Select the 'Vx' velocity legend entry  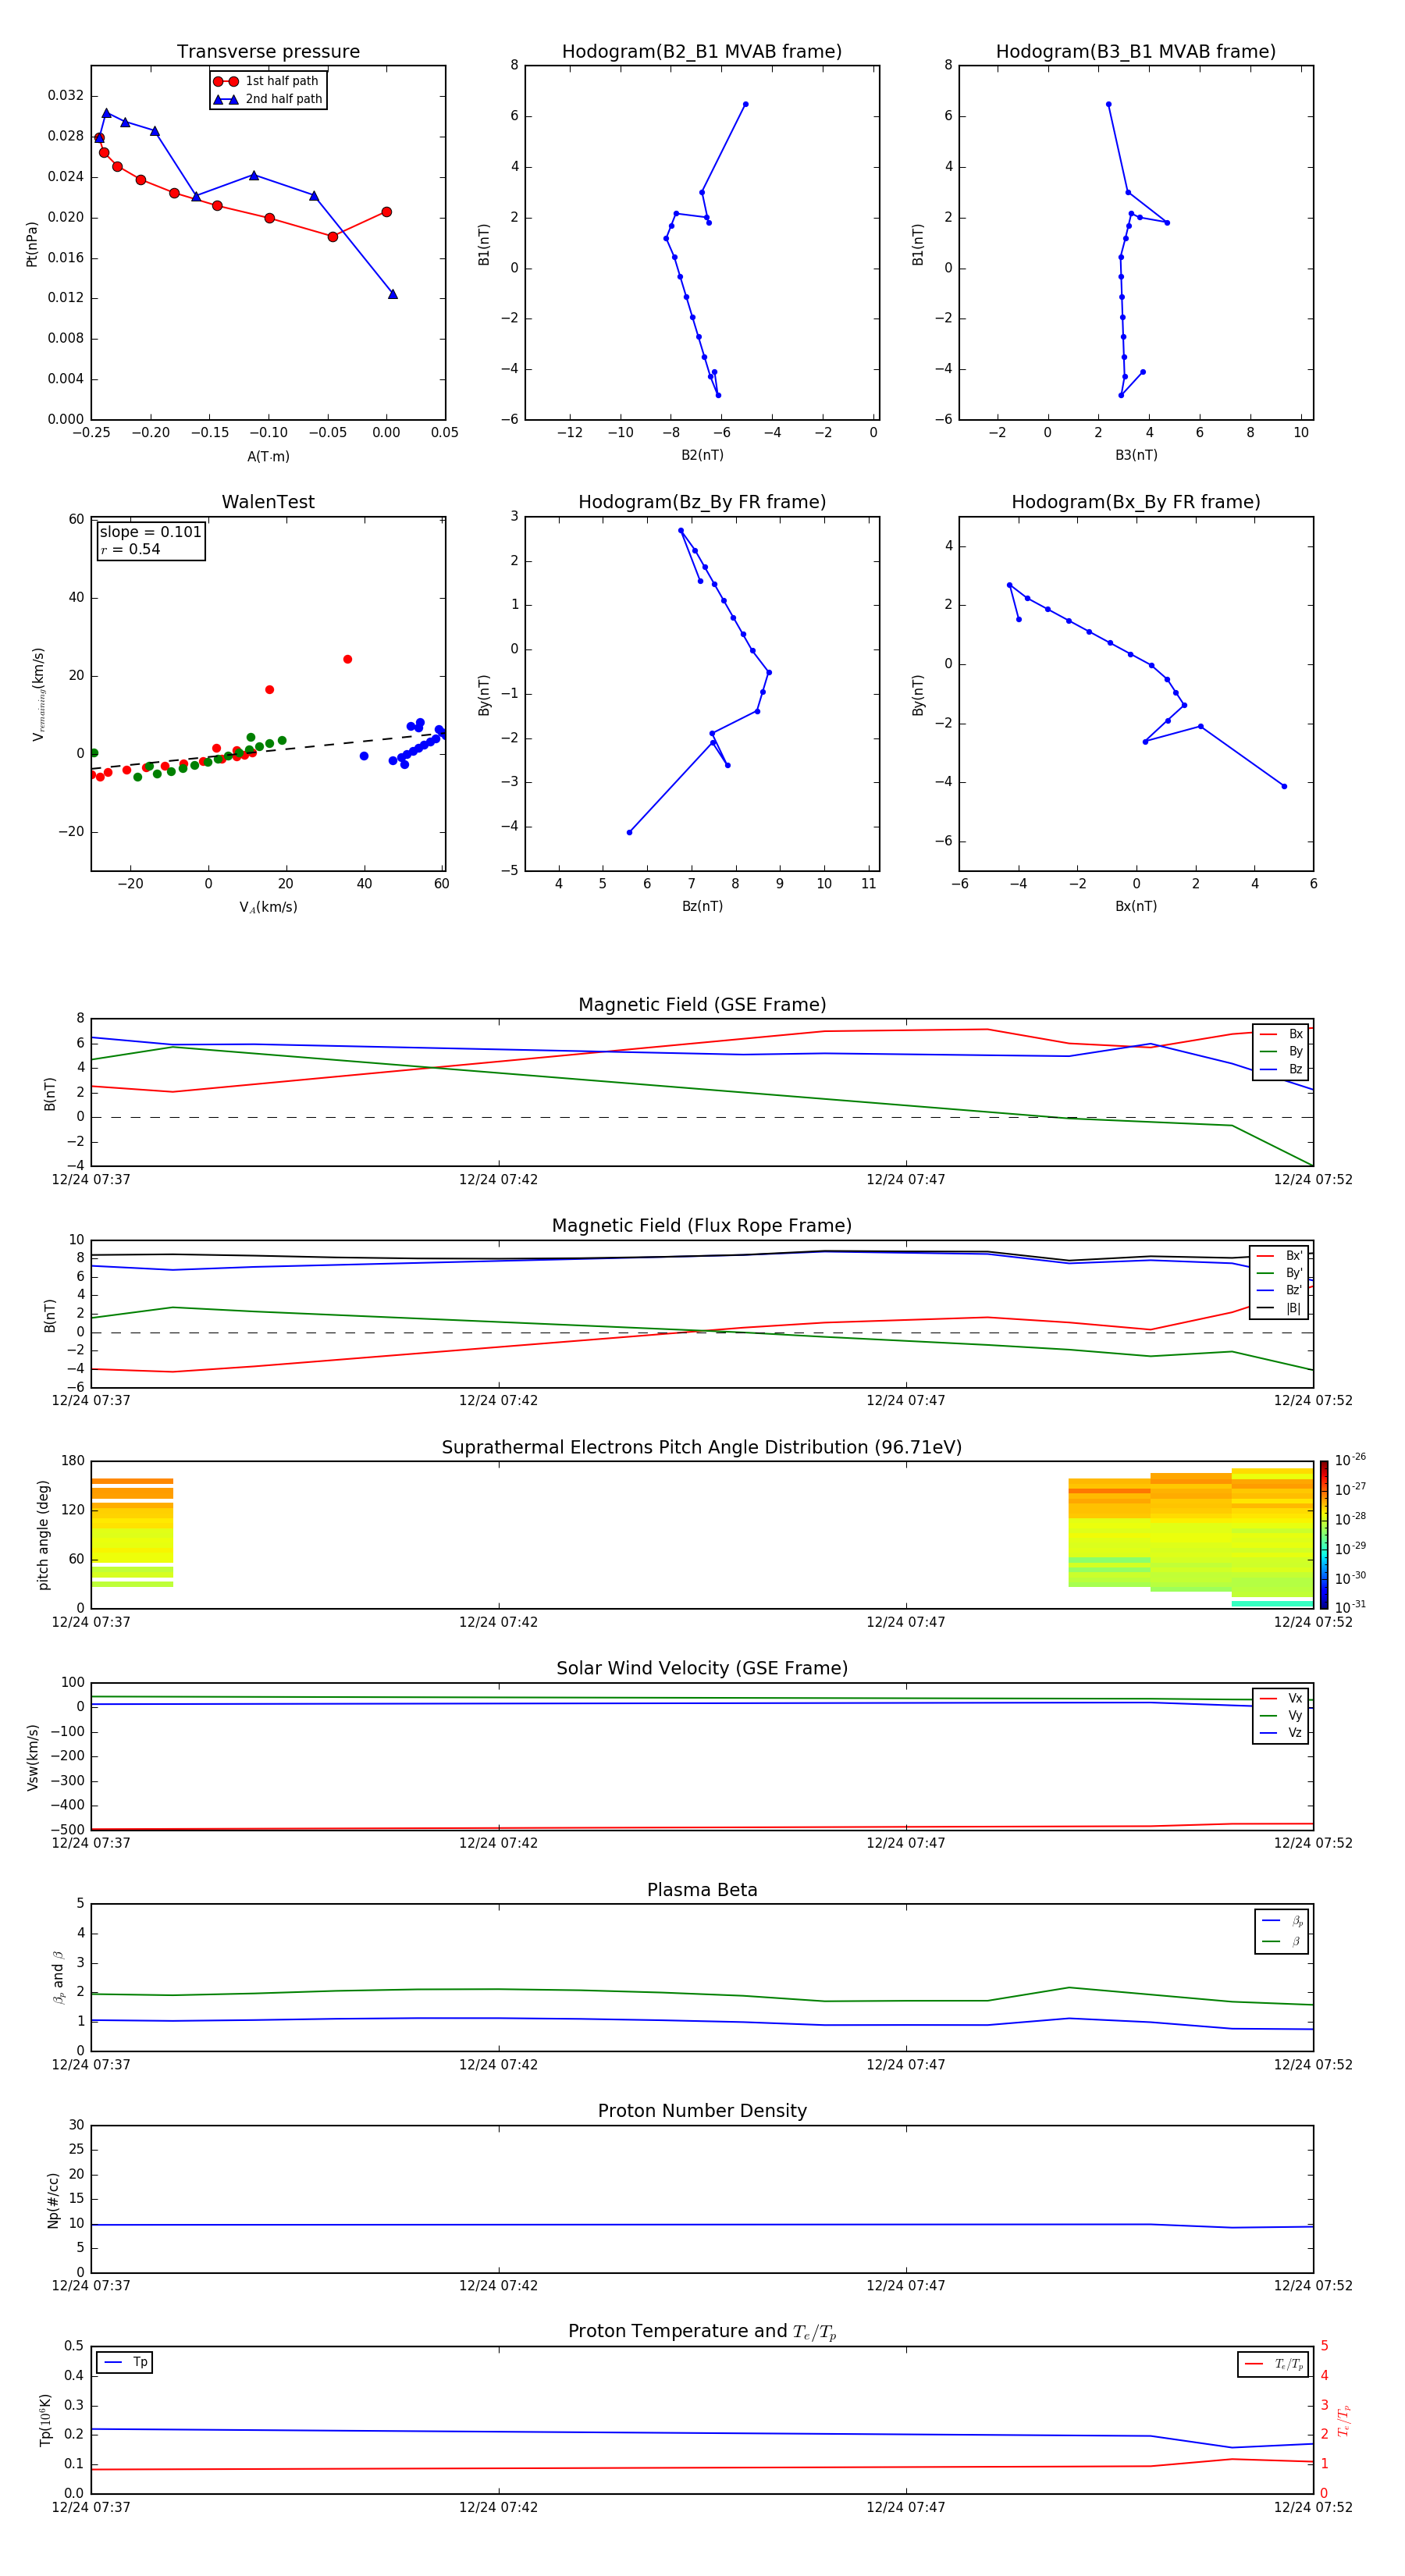(1281, 1698)
